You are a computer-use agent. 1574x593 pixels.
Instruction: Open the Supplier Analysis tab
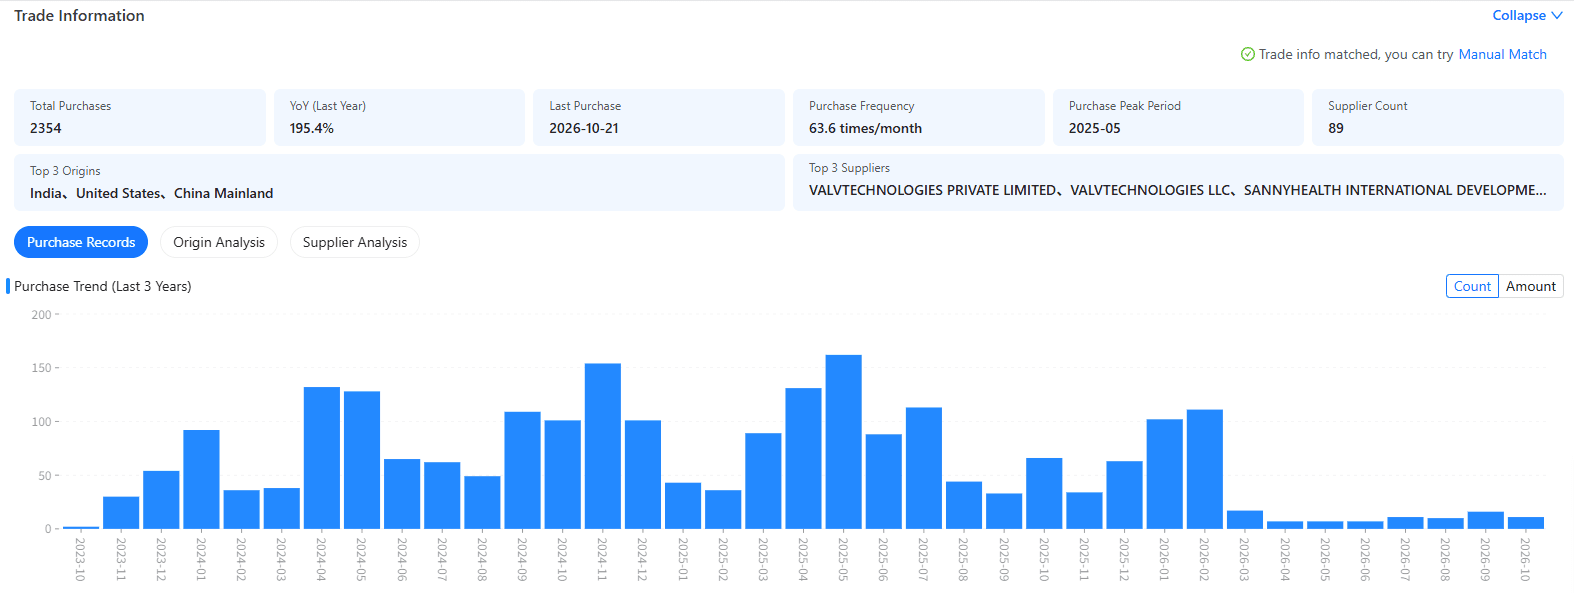355,242
